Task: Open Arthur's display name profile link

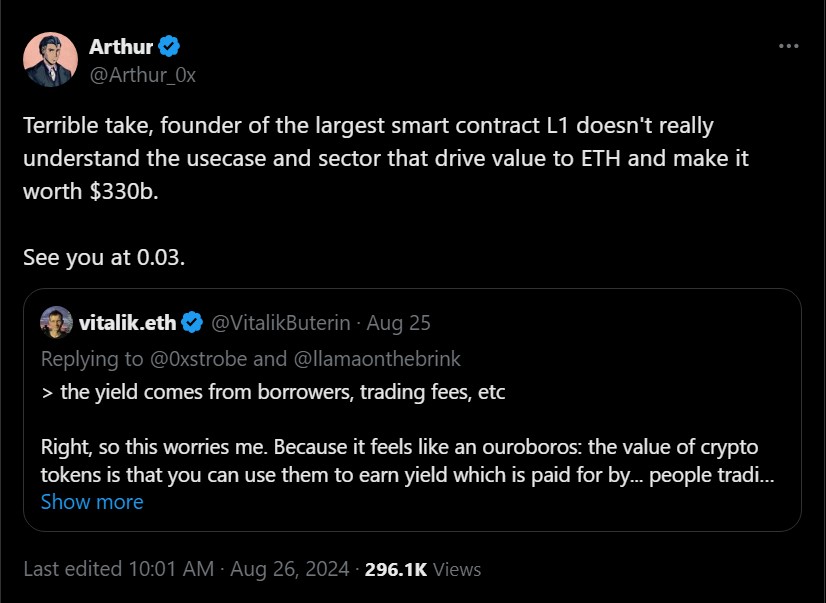Action: click(119, 46)
